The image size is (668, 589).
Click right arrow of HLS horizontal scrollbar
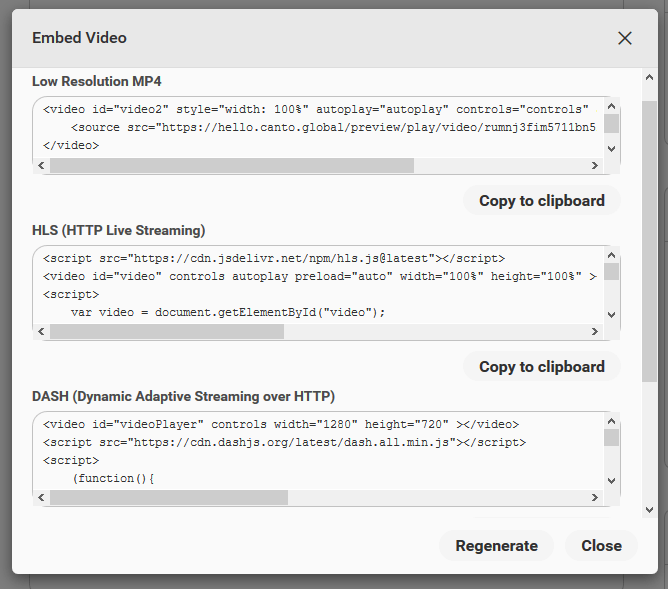[595, 332]
